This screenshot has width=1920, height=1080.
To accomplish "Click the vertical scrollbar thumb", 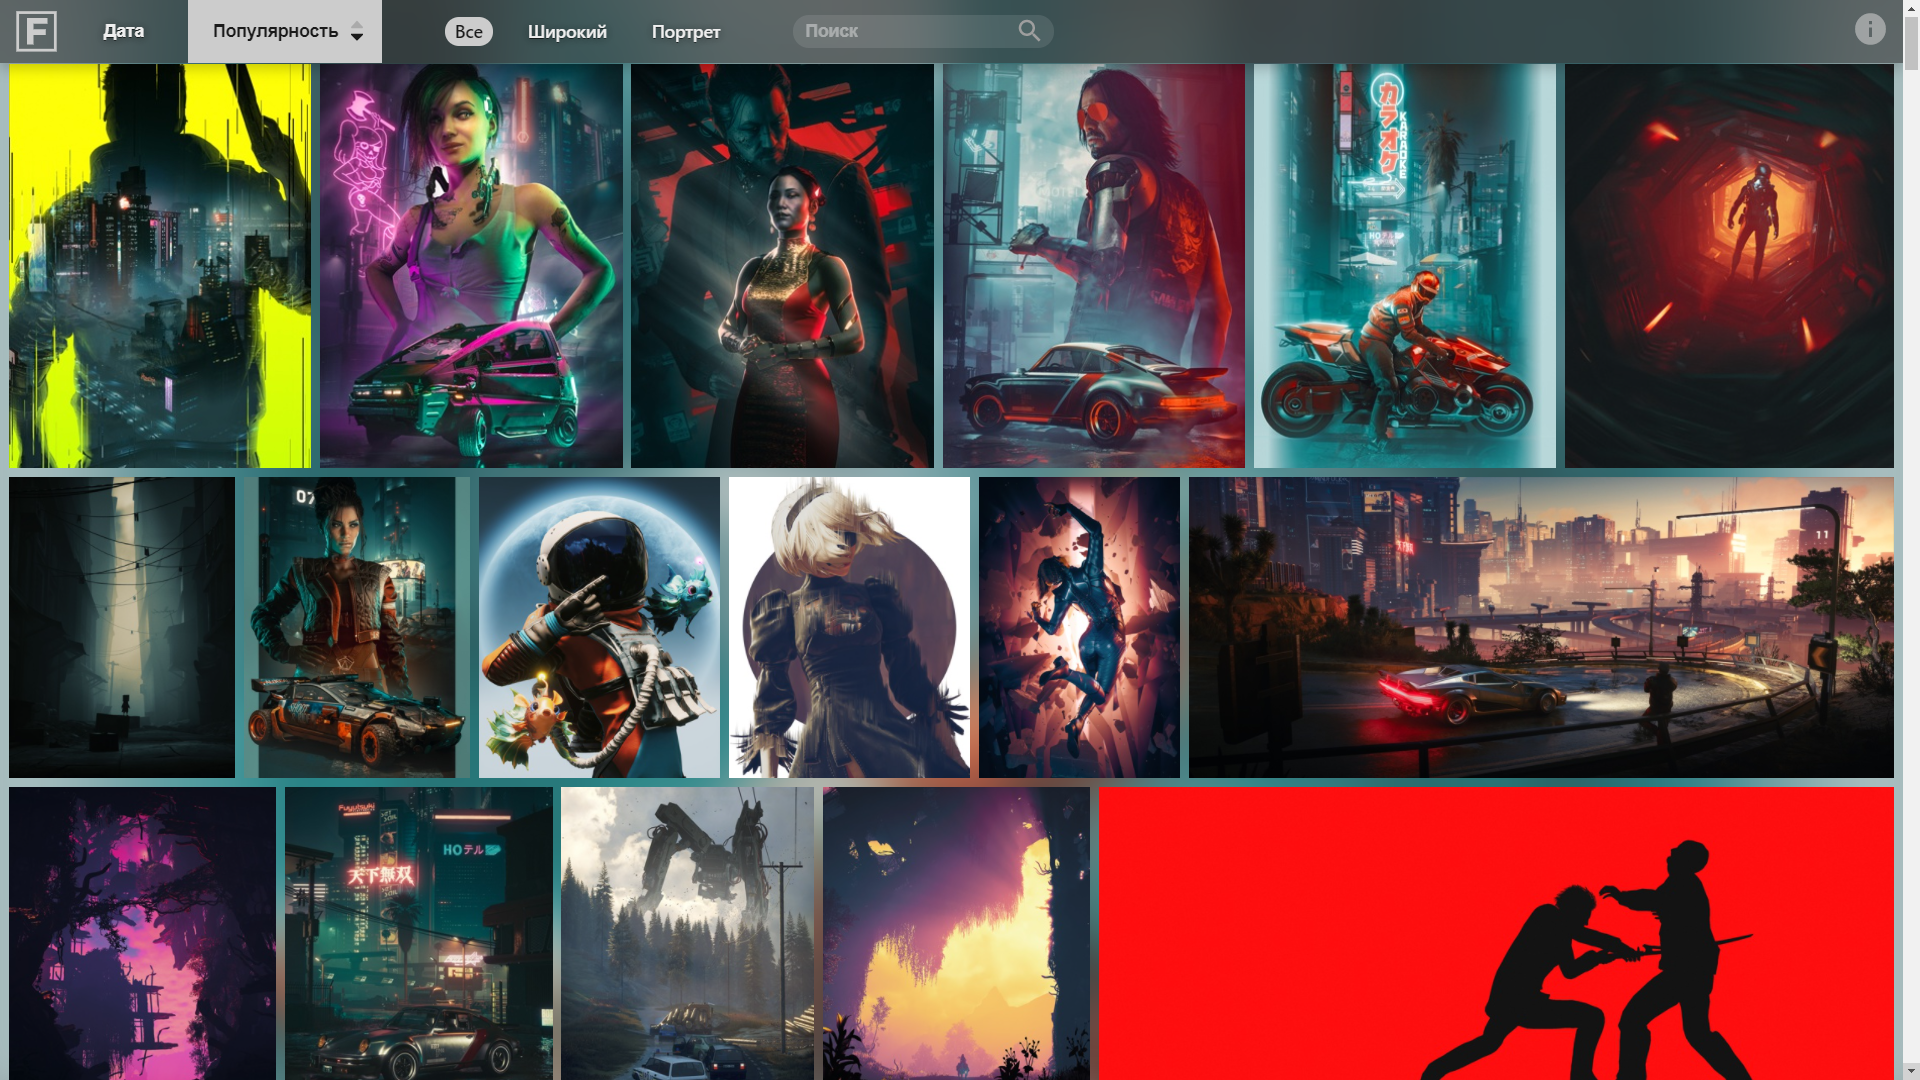I will point(1911,44).
